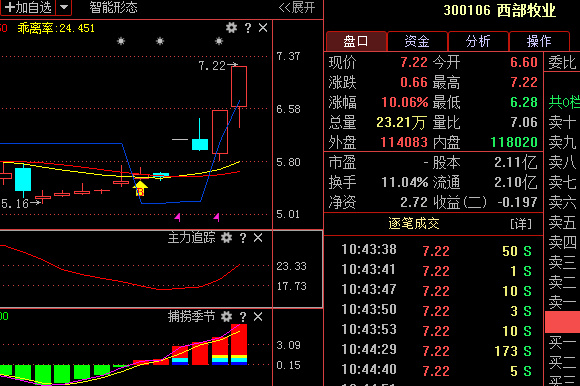Click the 股本 2.11亿 value
The image size is (580, 386).
pos(516,162)
